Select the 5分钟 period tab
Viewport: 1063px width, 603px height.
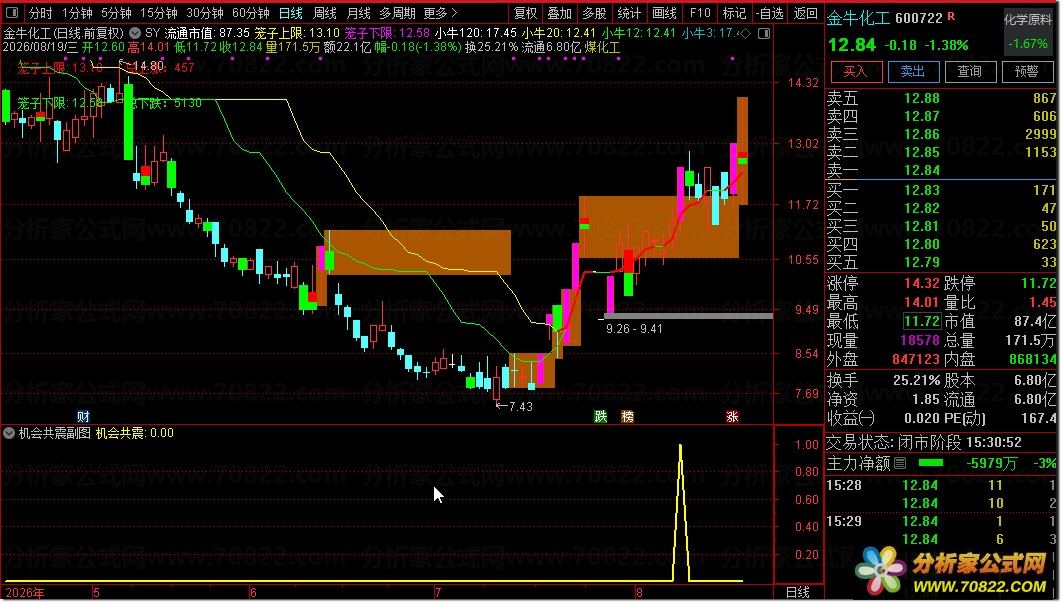click(116, 13)
